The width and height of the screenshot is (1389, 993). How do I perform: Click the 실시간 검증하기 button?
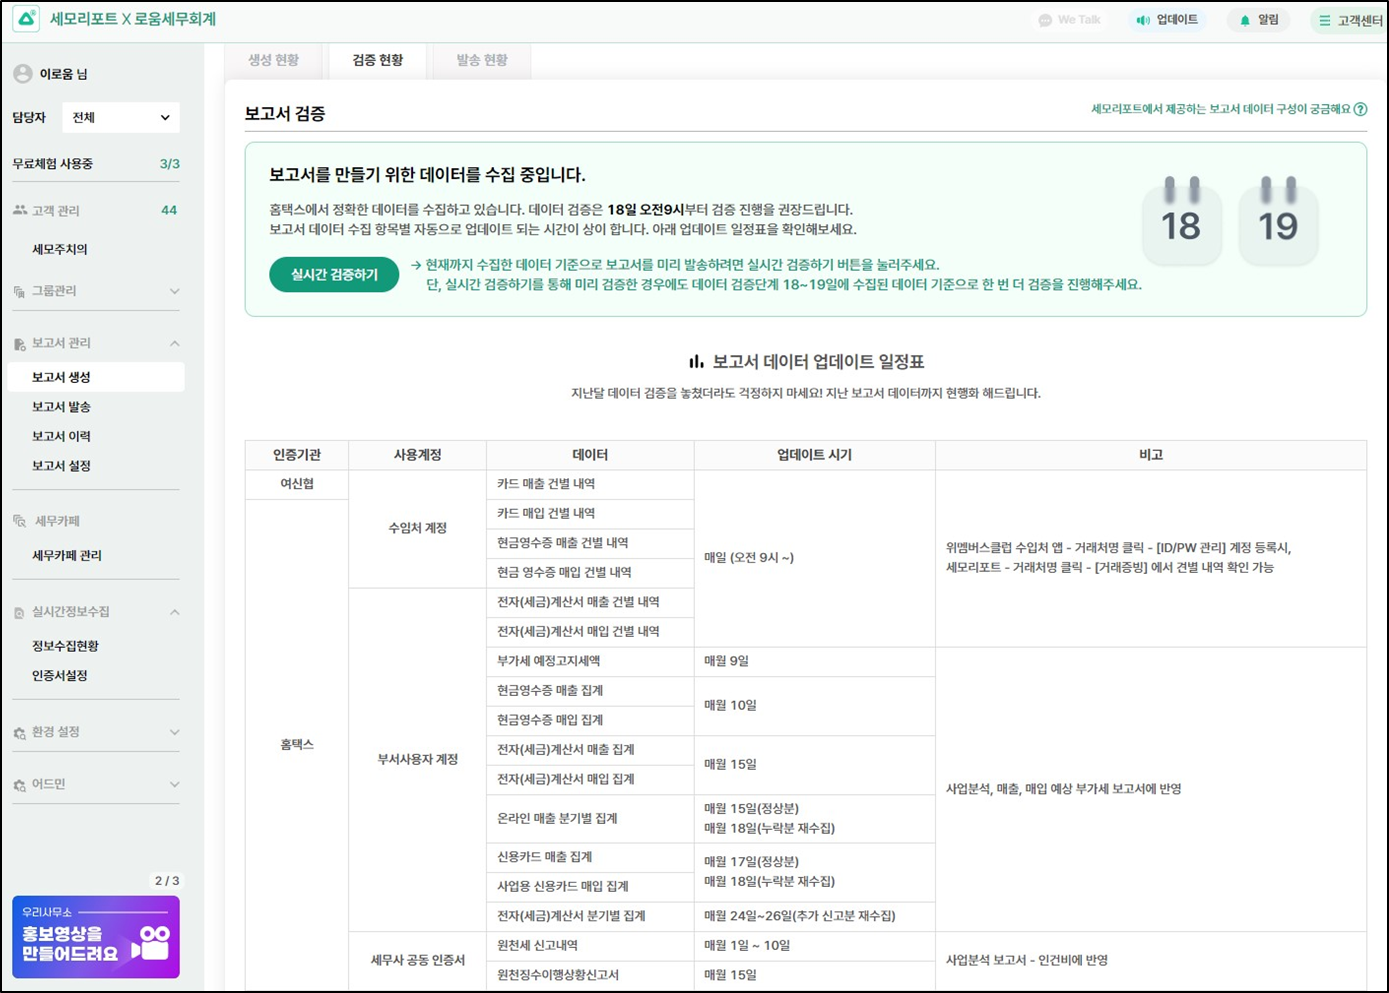(334, 275)
